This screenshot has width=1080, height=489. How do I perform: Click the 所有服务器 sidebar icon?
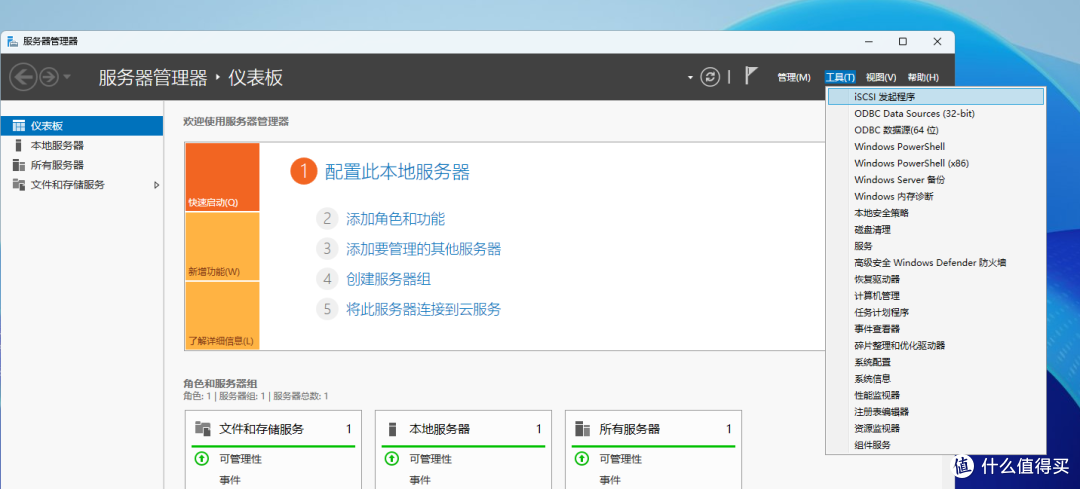tap(19, 165)
